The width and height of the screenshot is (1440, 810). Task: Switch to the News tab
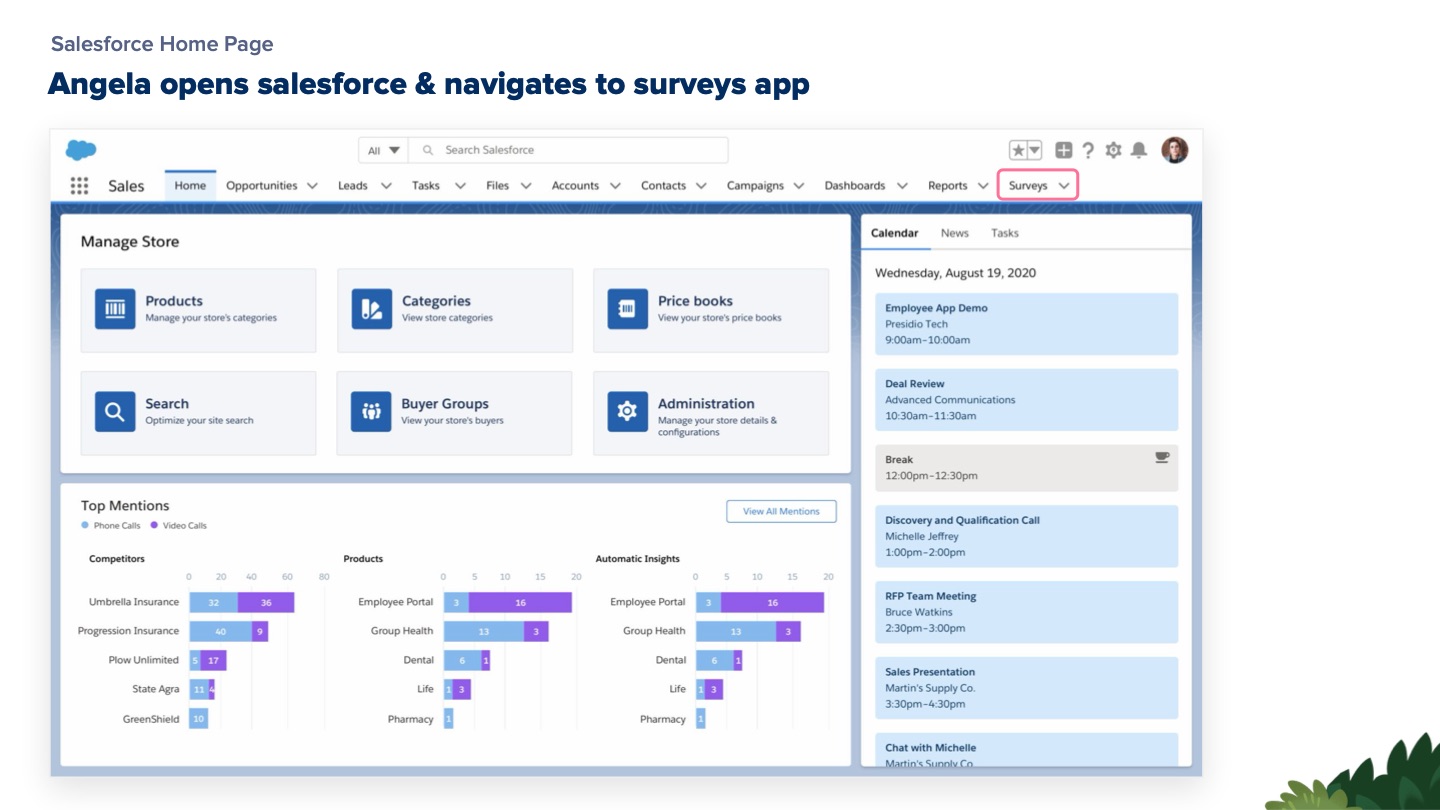coord(955,233)
